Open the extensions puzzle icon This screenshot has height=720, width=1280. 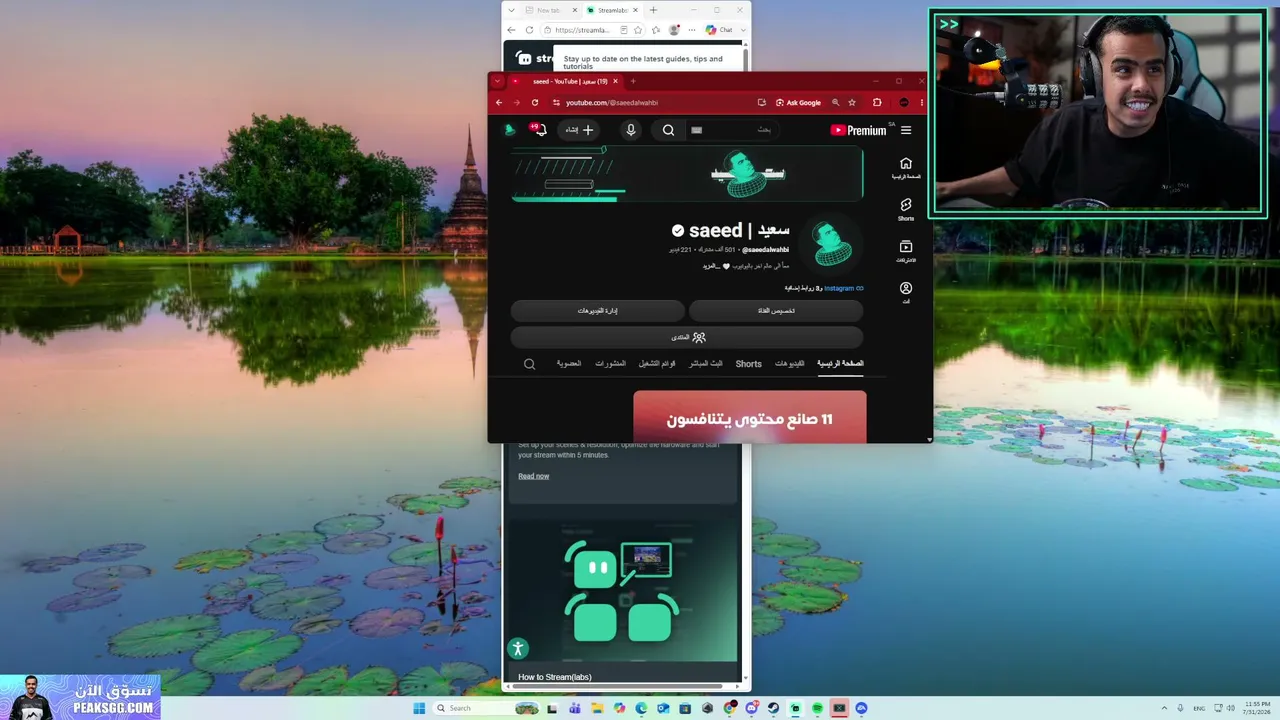[x=877, y=102]
